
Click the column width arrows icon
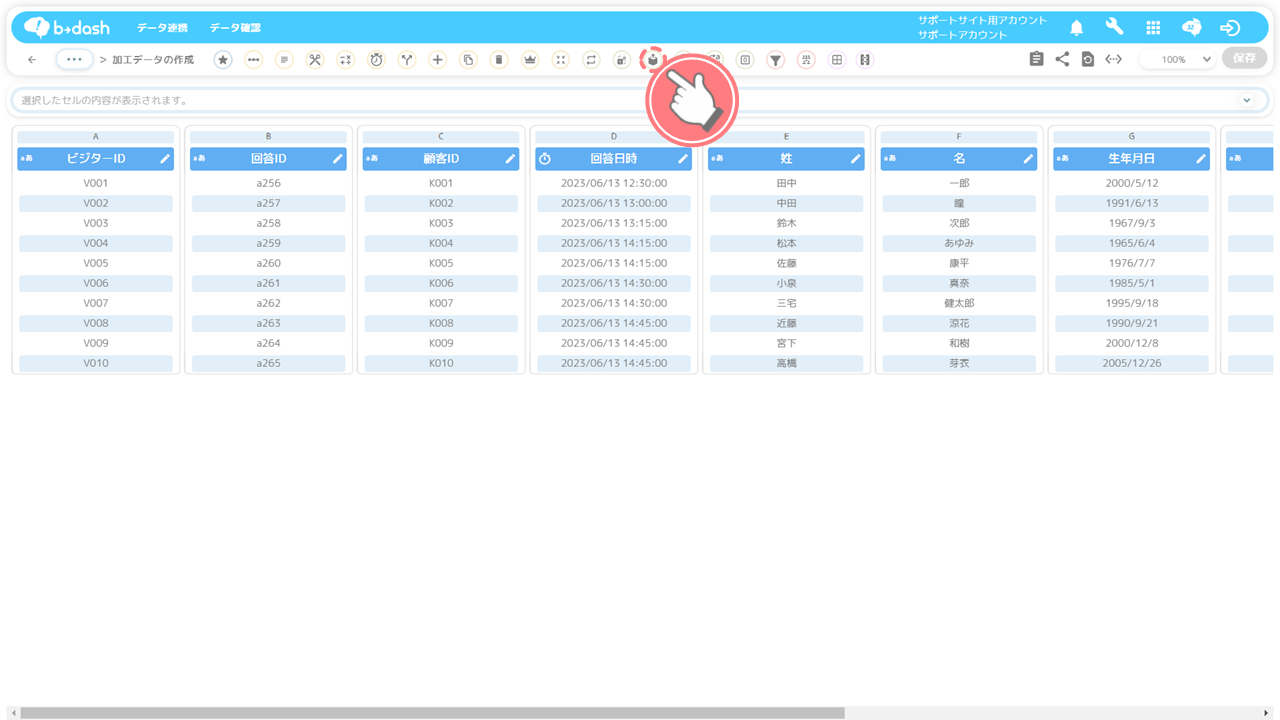click(1113, 59)
